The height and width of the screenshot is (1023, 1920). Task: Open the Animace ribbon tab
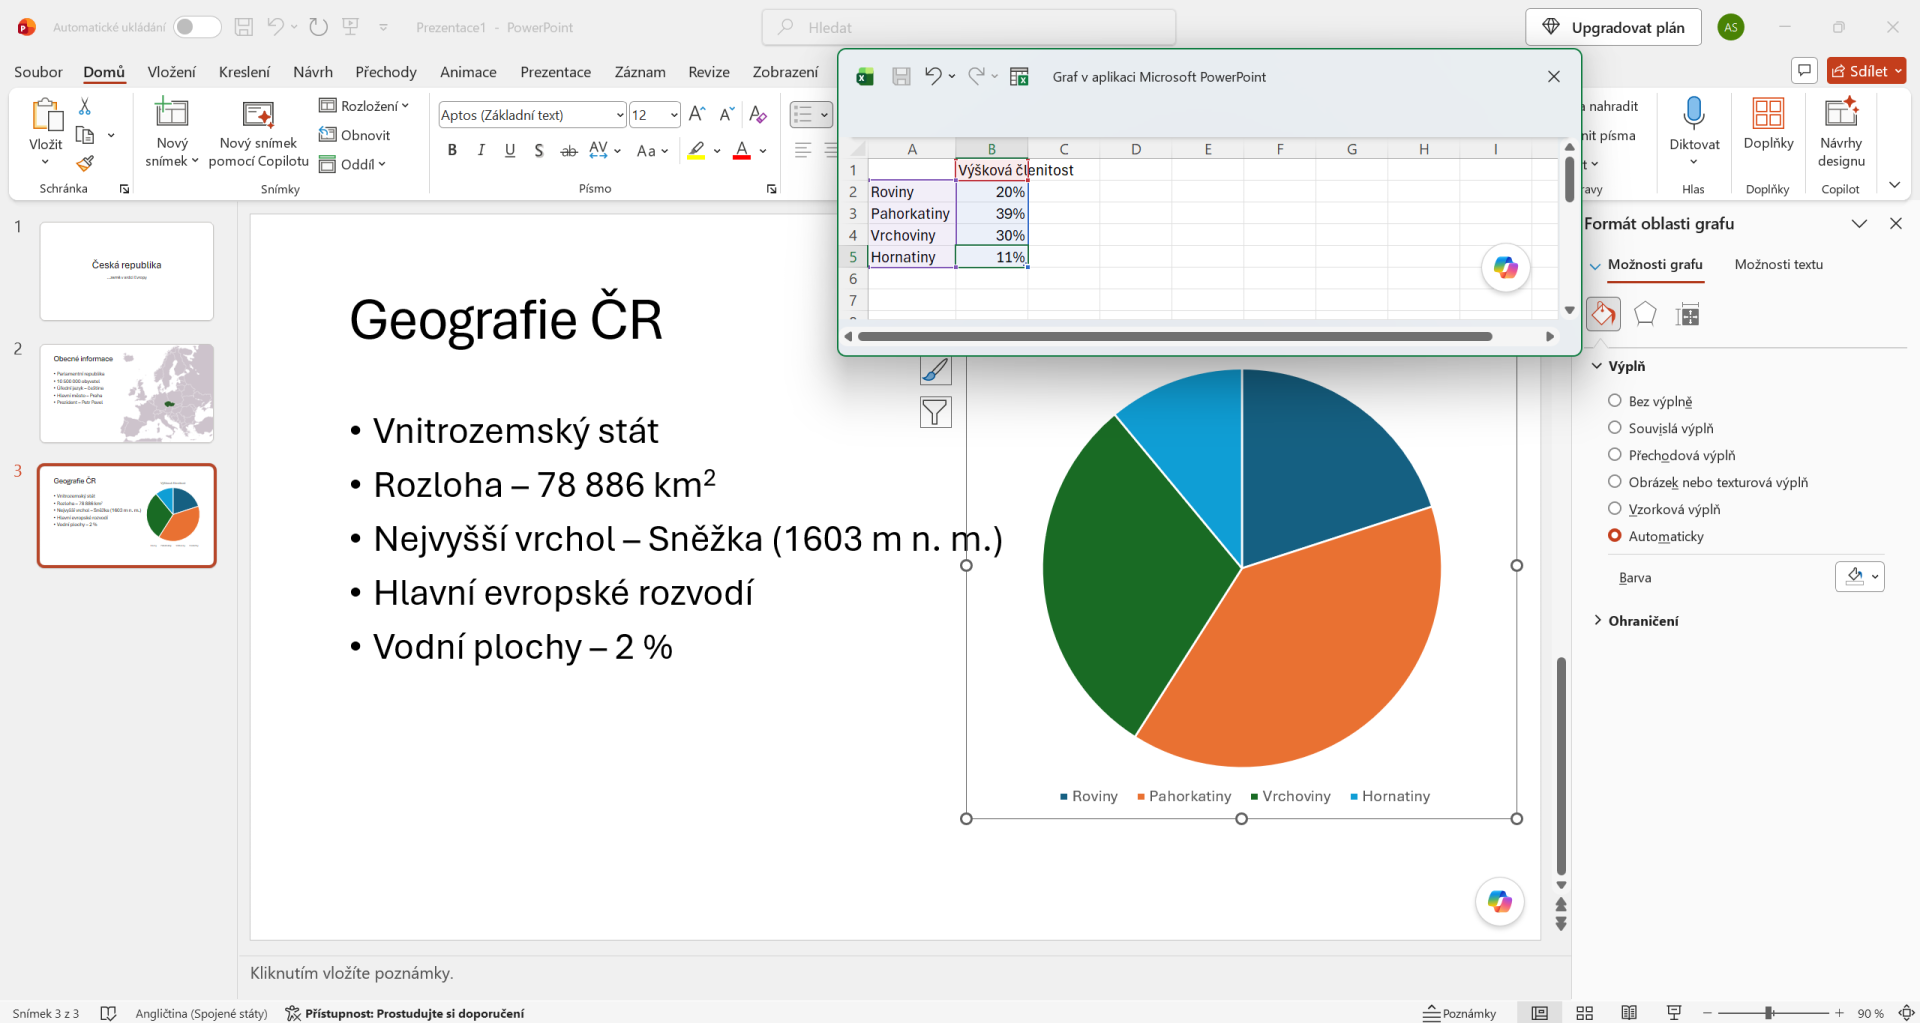[468, 72]
